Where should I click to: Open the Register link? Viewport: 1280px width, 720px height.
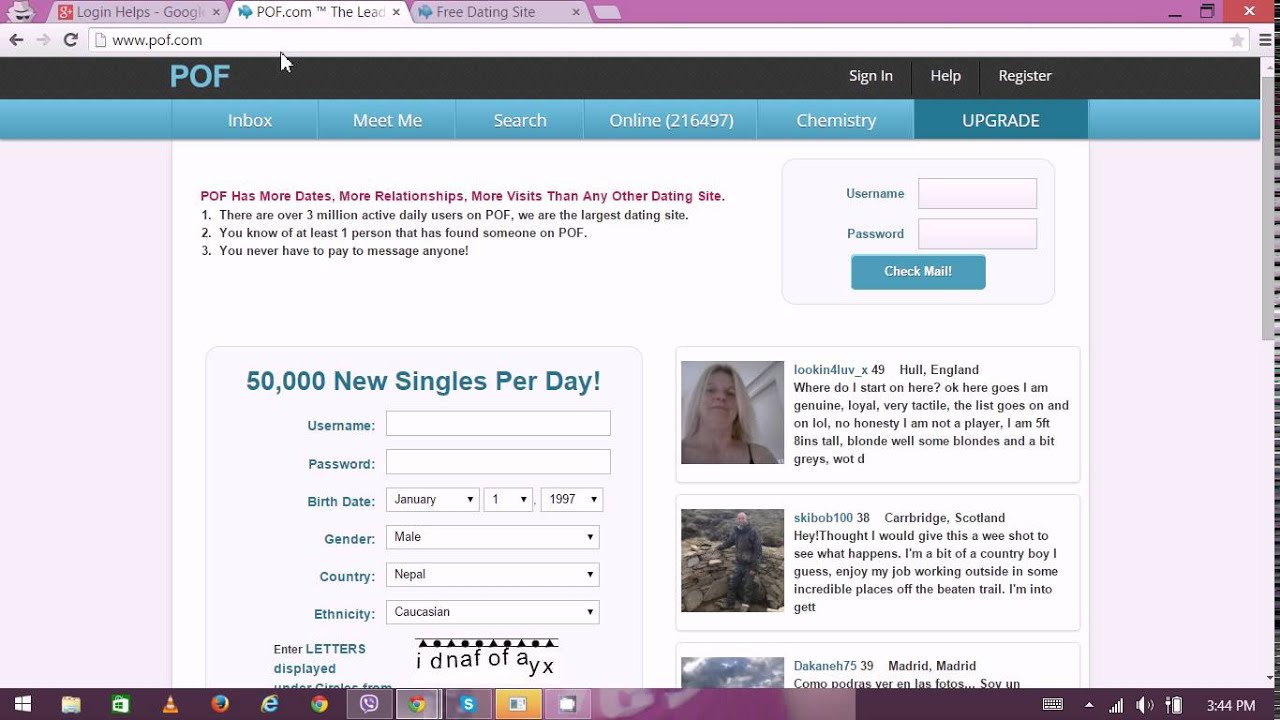(x=1025, y=76)
